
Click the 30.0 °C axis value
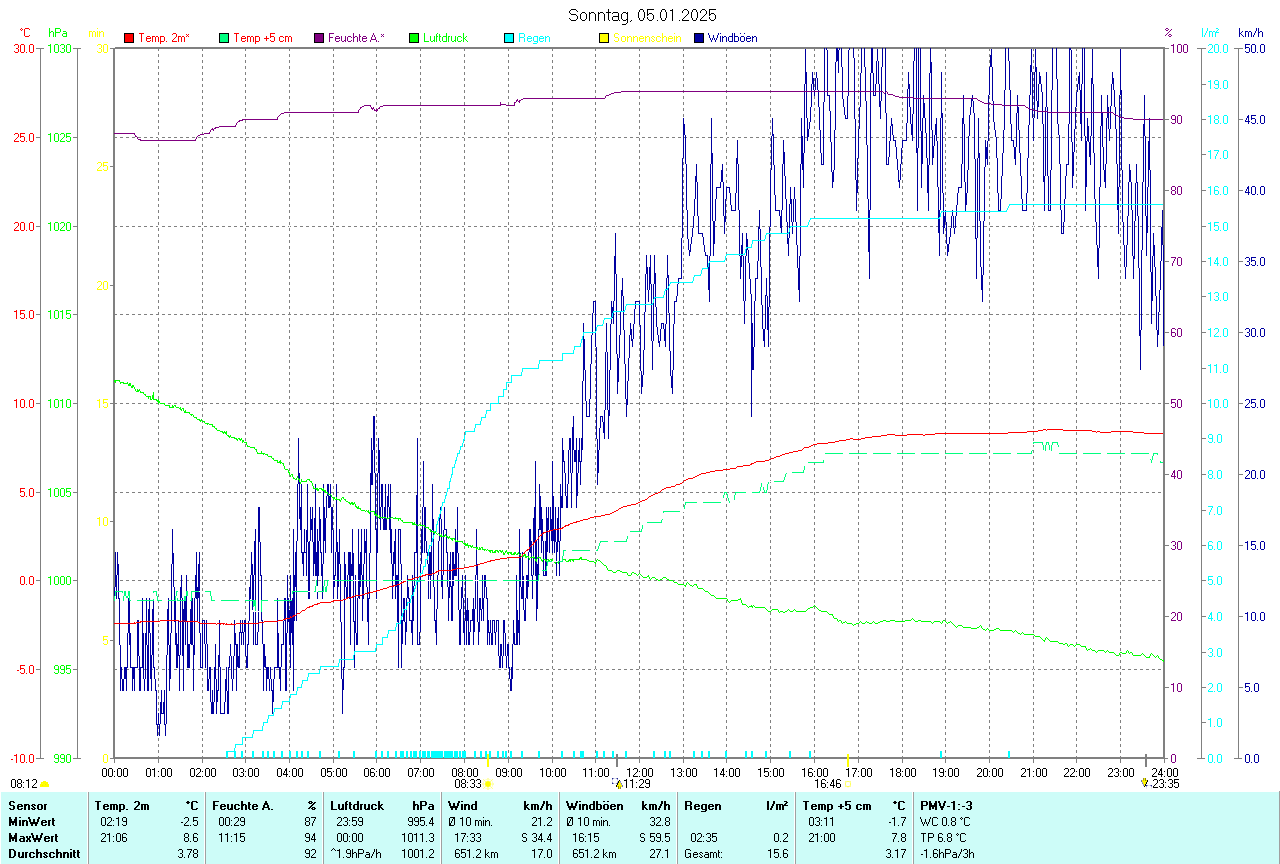click(x=24, y=48)
